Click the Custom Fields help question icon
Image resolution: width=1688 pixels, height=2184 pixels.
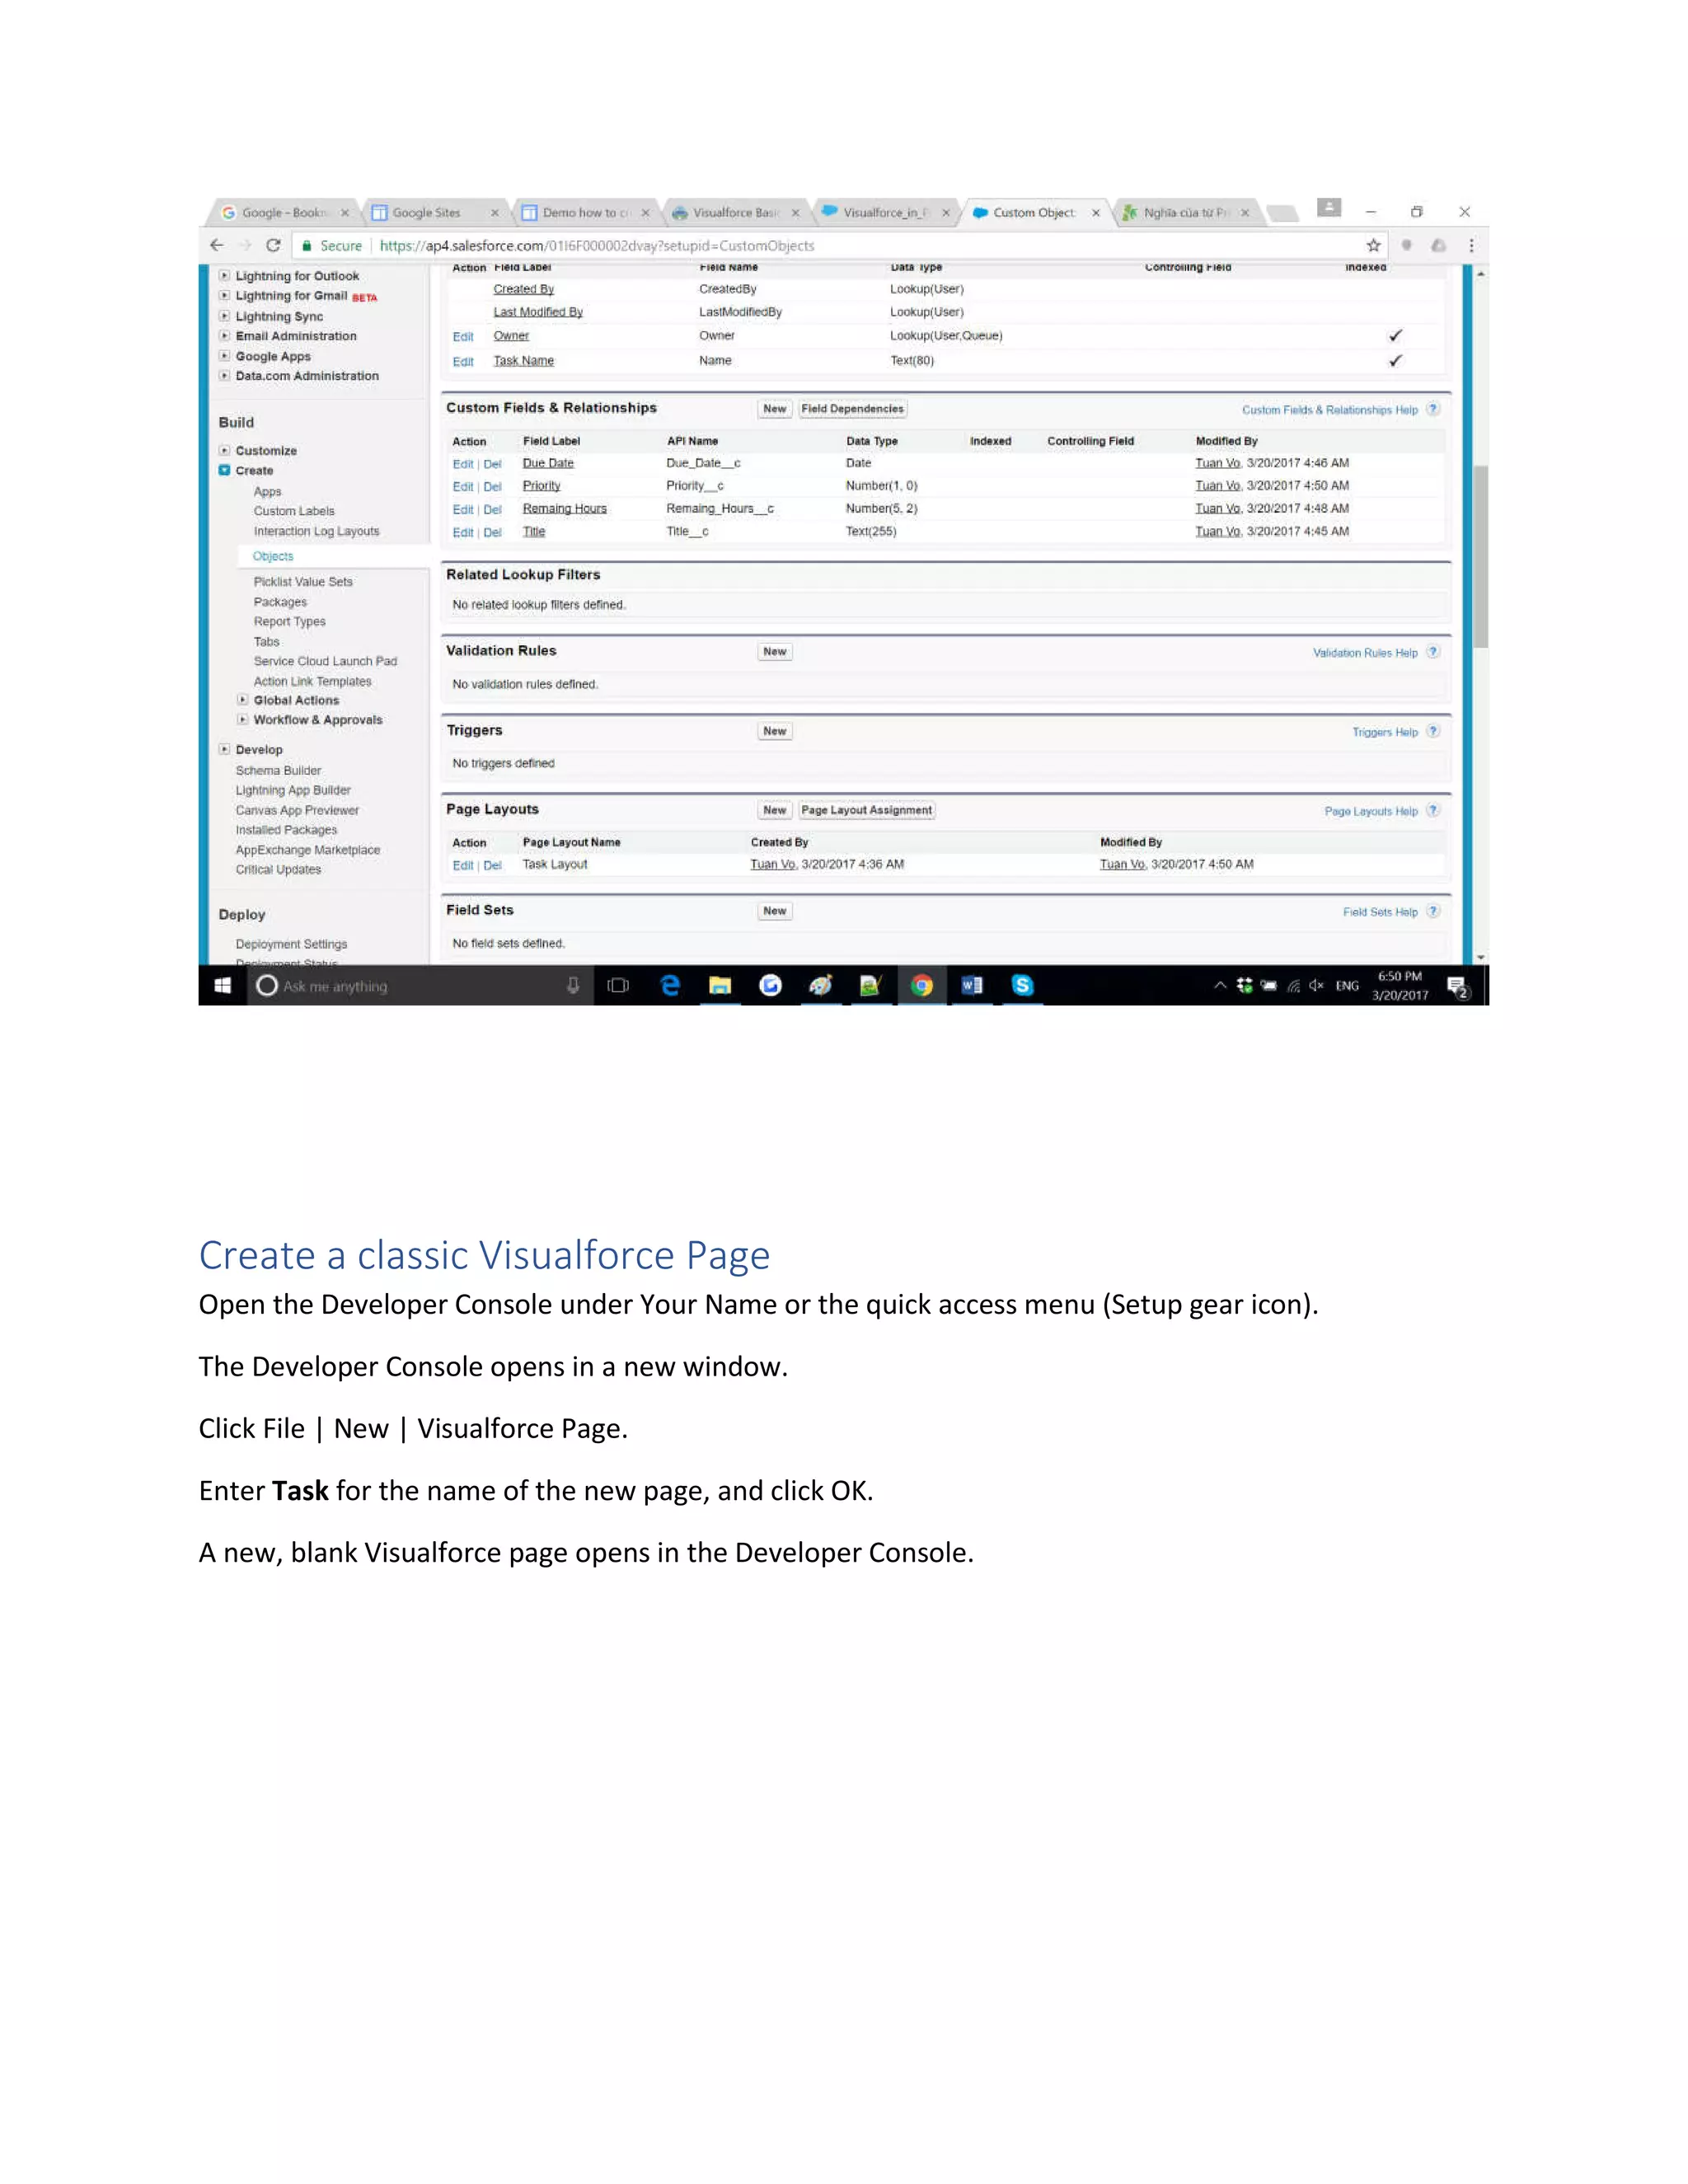[1433, 409]
